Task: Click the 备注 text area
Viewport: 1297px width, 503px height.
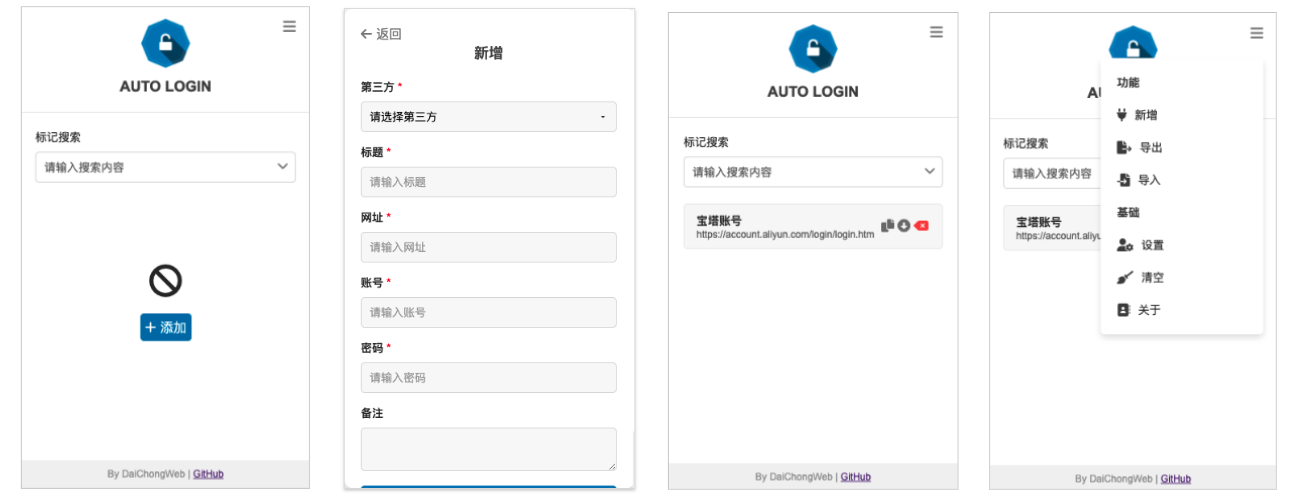Action: tap(488, 449)
